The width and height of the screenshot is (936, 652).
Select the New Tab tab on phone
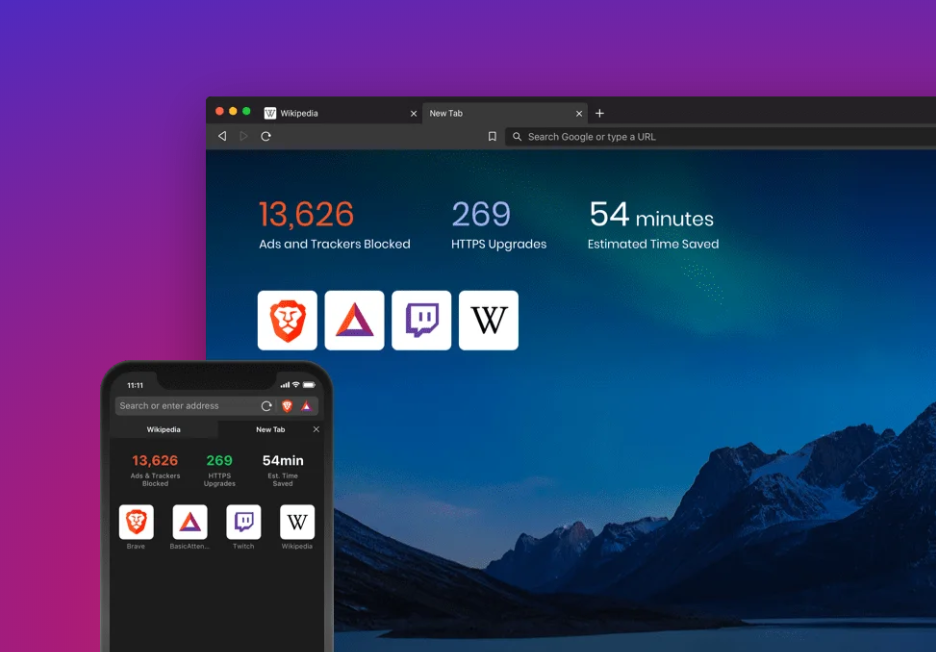click(270, 429)
